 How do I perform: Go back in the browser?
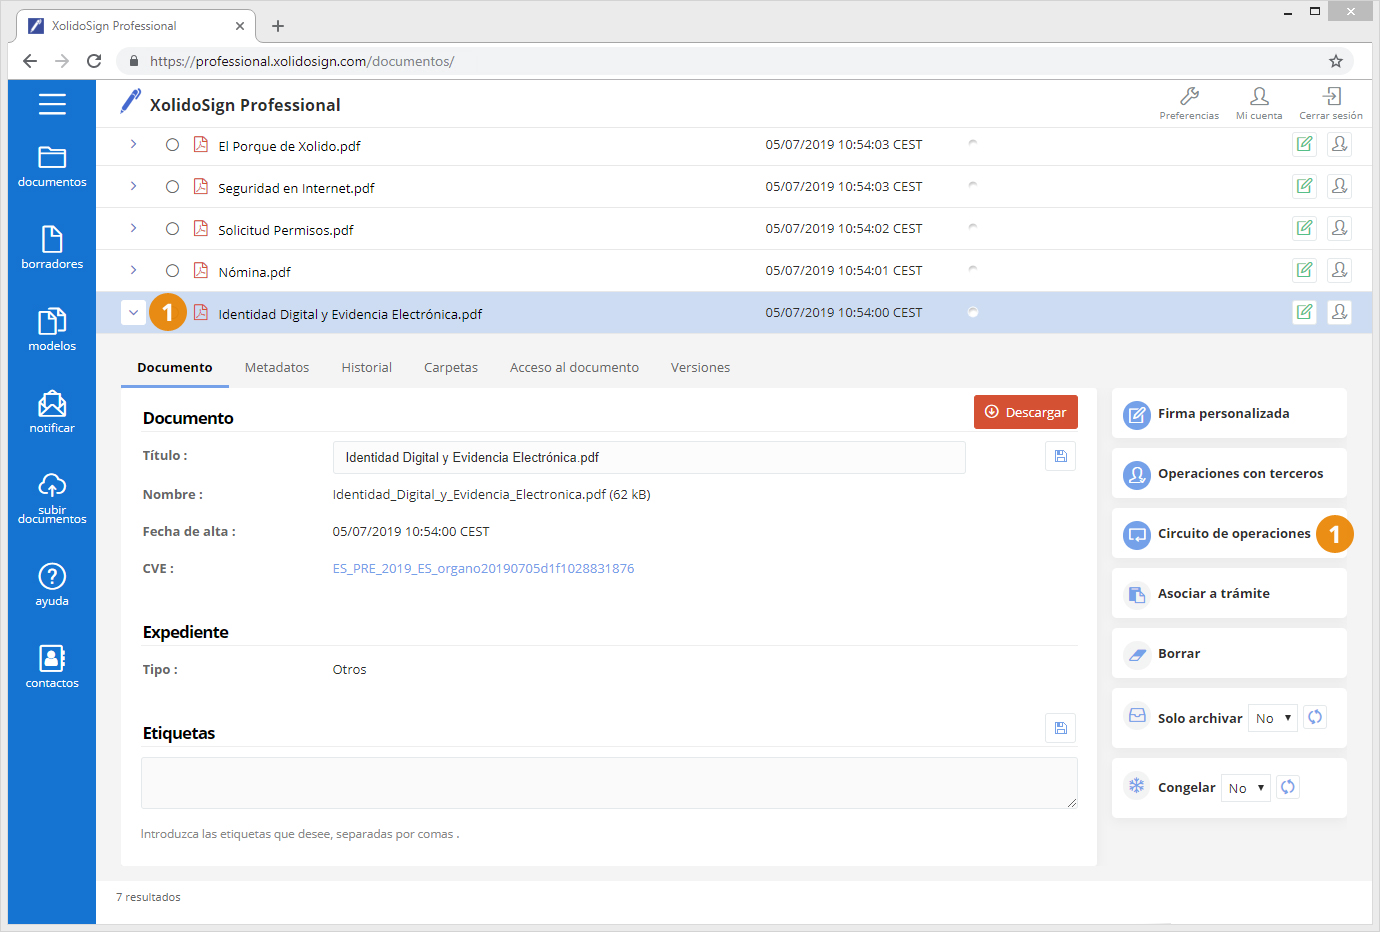click(x=30, y=61)
